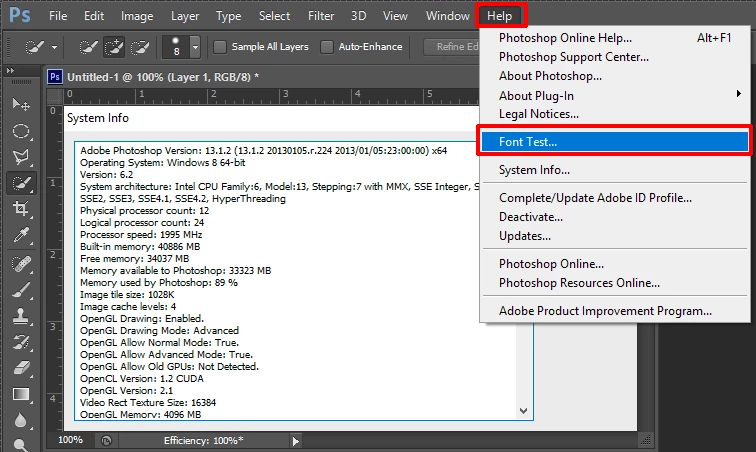
Task: Open status bar info flyout arrow
Action: [296, 441]
